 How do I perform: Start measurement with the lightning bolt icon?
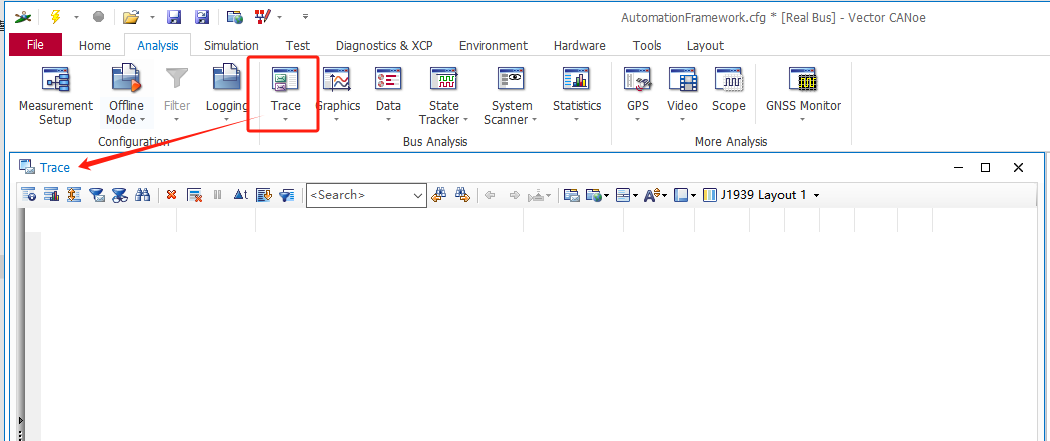[x=55, y=17]
